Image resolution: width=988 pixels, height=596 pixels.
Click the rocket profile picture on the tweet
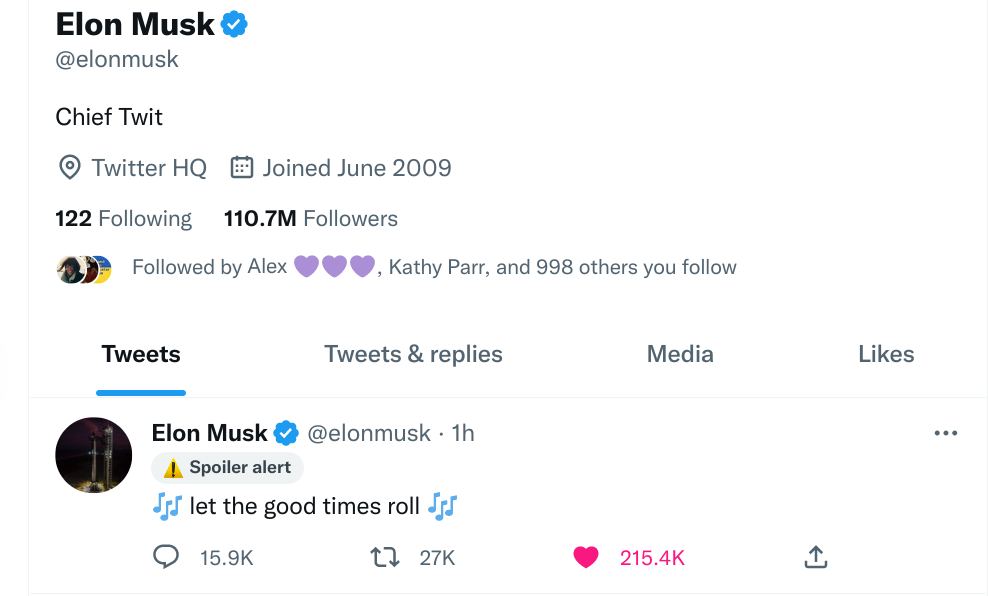(x=94, y=455)
